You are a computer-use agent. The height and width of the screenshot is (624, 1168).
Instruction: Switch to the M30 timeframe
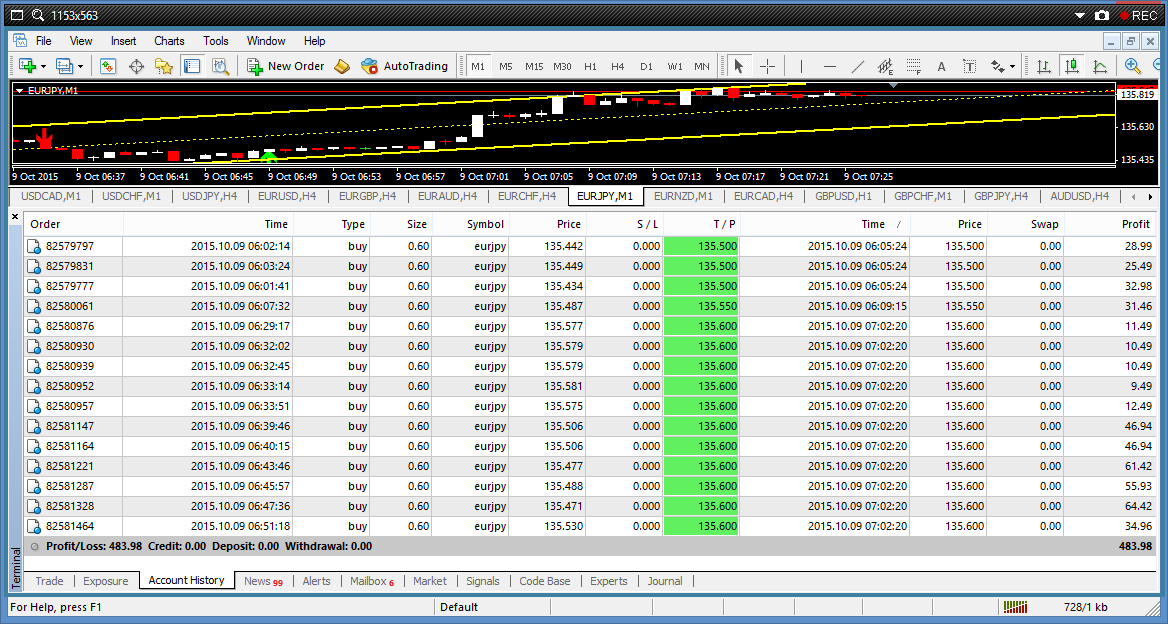(x=562, y=66)
